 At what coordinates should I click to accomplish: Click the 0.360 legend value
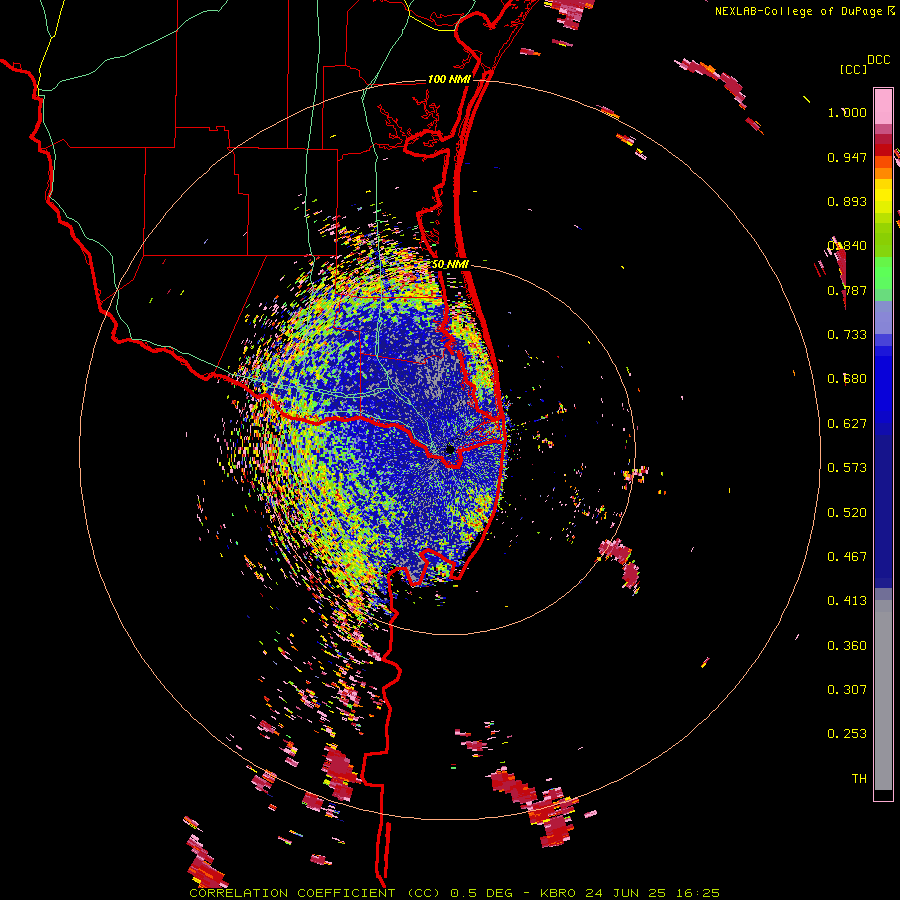847,645
